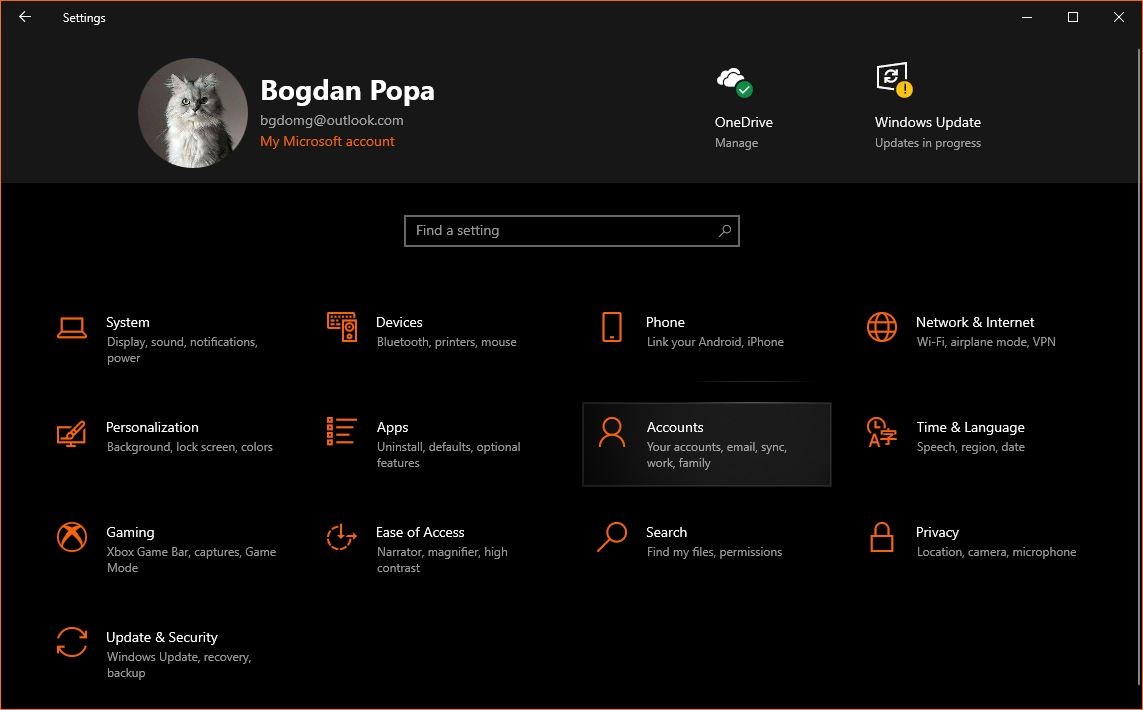Open Devices settings via the keyboard icon

pos(341,327)
